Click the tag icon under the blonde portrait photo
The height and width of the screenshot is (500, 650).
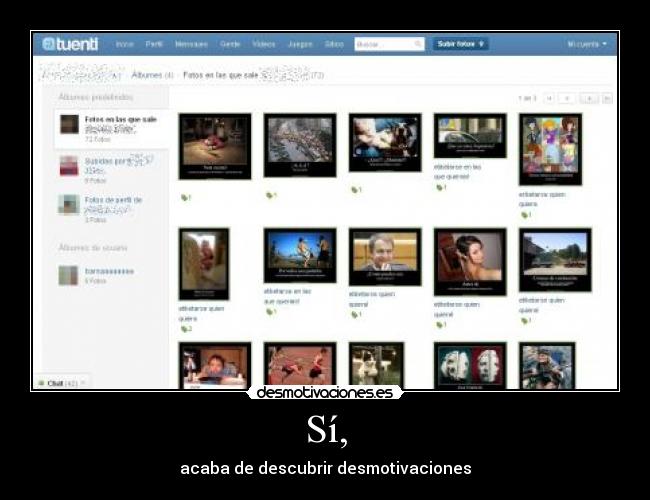pyautogui.click(x=184, y=329)
